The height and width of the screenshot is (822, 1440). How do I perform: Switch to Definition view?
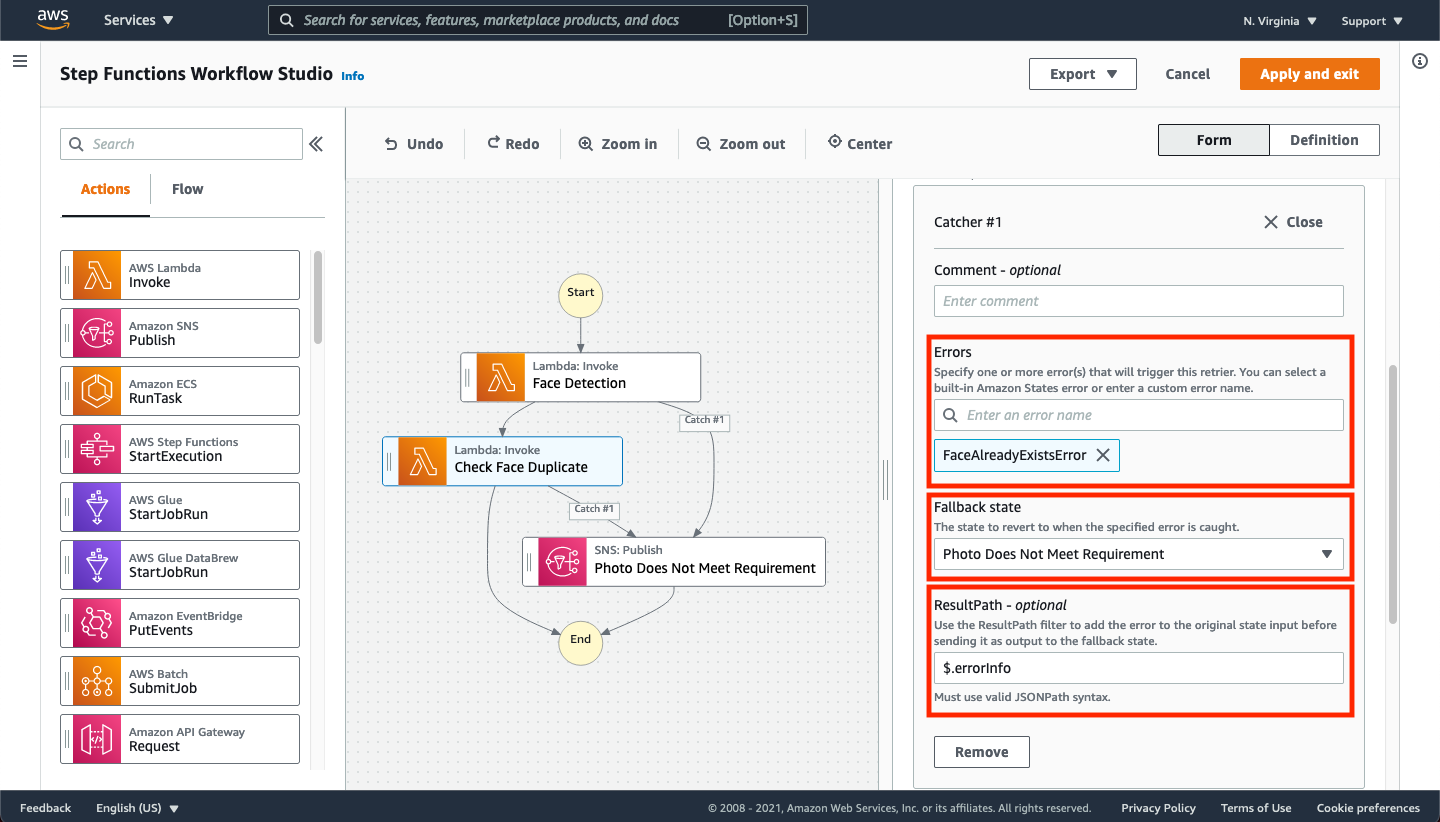(1324, 140)
